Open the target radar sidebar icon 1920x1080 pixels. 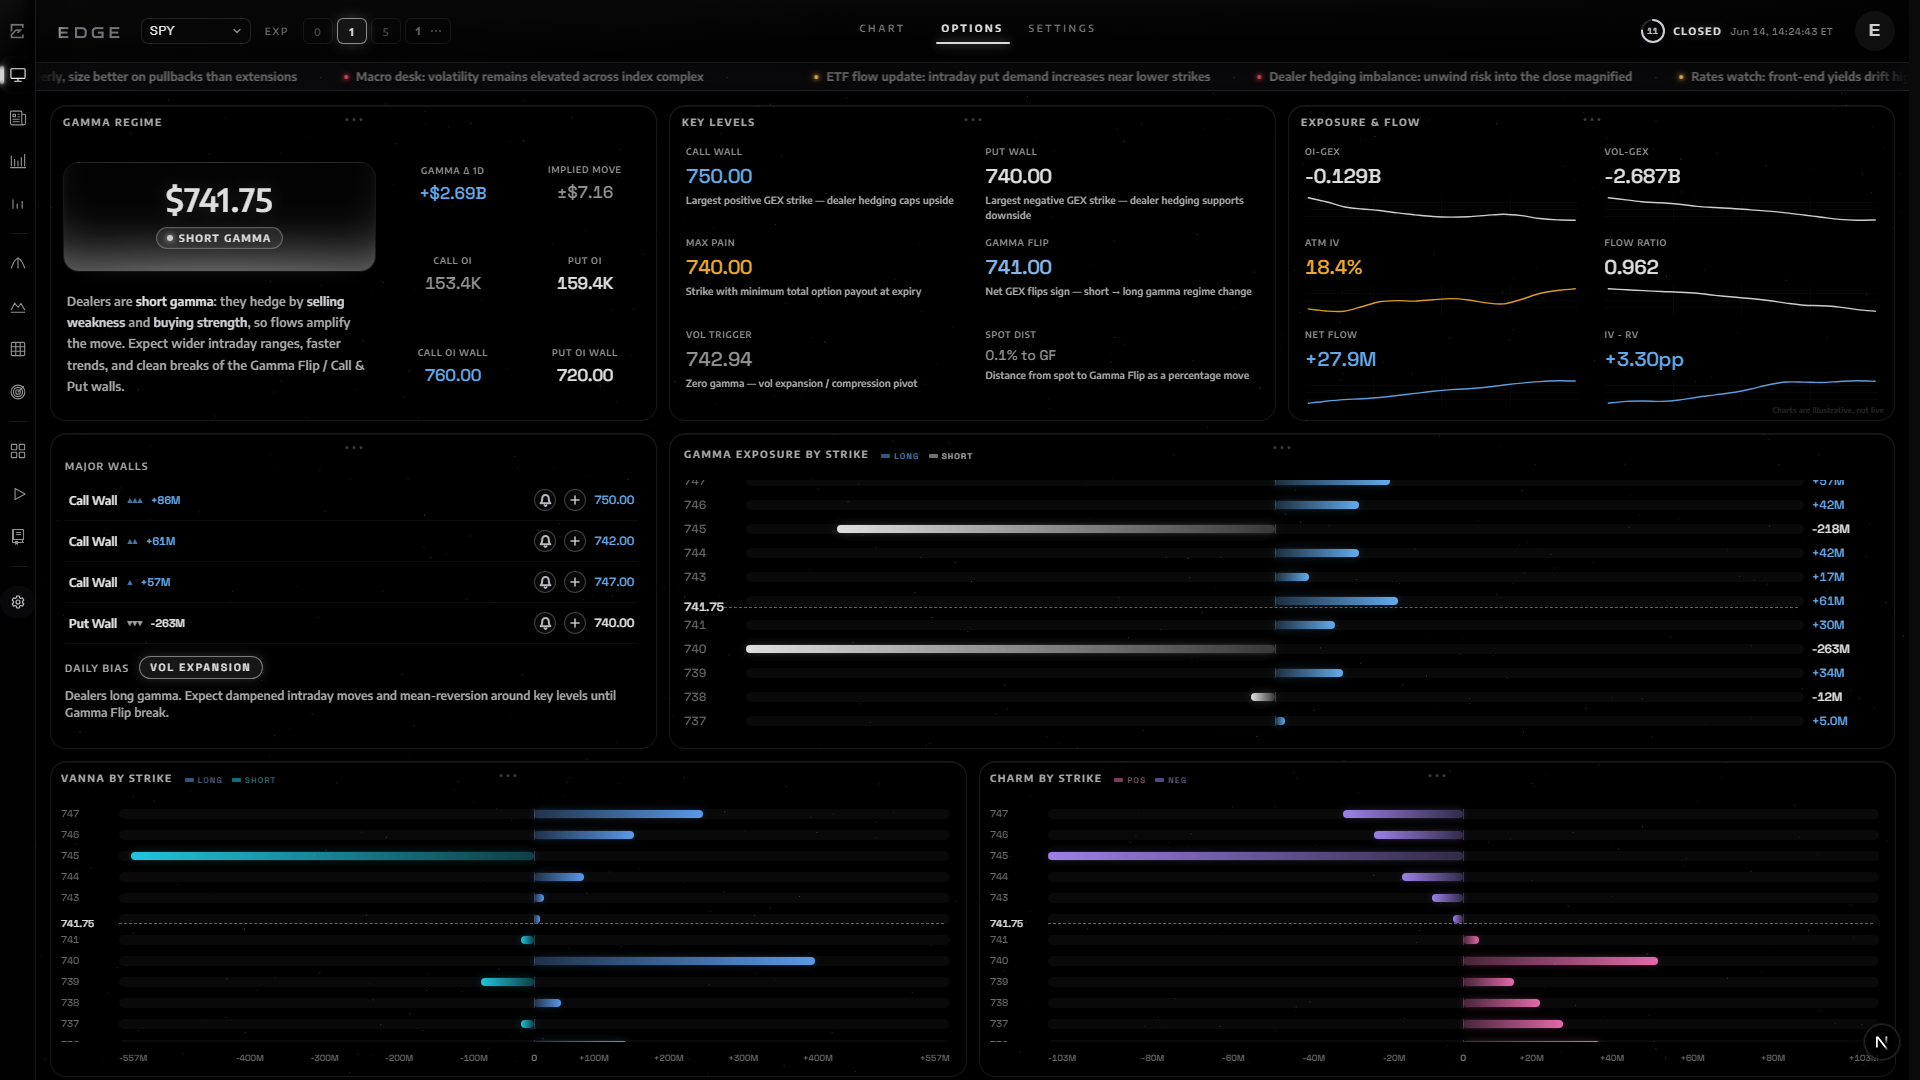coord(18,392)
